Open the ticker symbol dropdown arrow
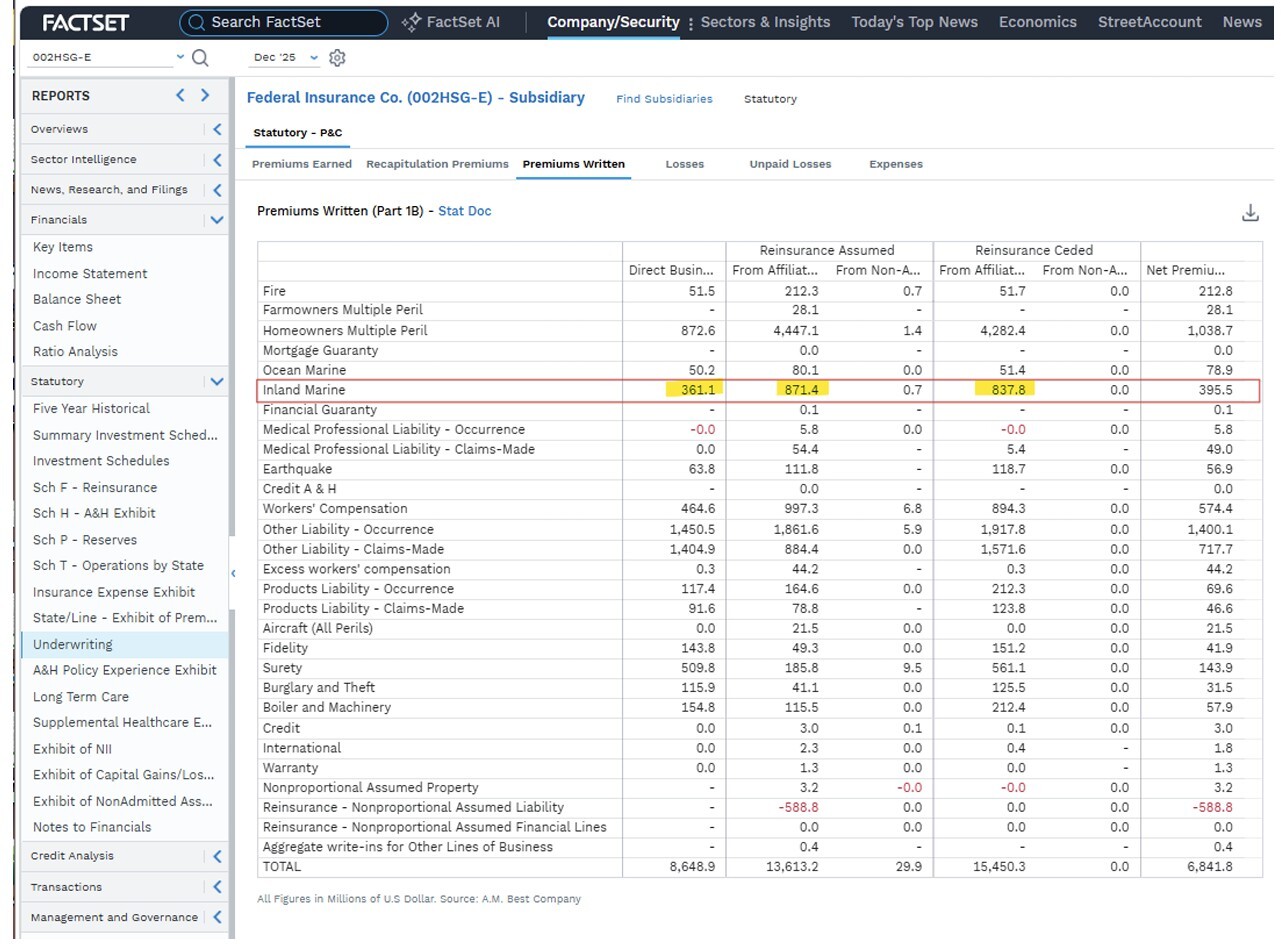Screen dimensions: 1281x949 tap(180, 57)
